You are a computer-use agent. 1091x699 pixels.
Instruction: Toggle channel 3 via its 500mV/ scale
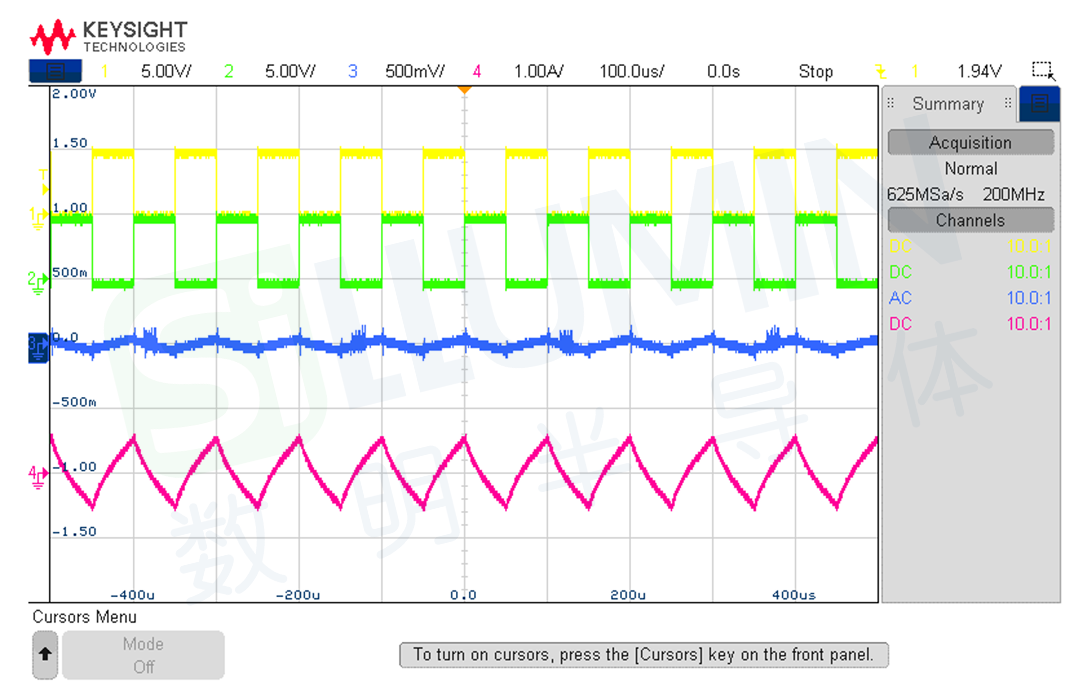pyautogui.click(x=414, y=71)
